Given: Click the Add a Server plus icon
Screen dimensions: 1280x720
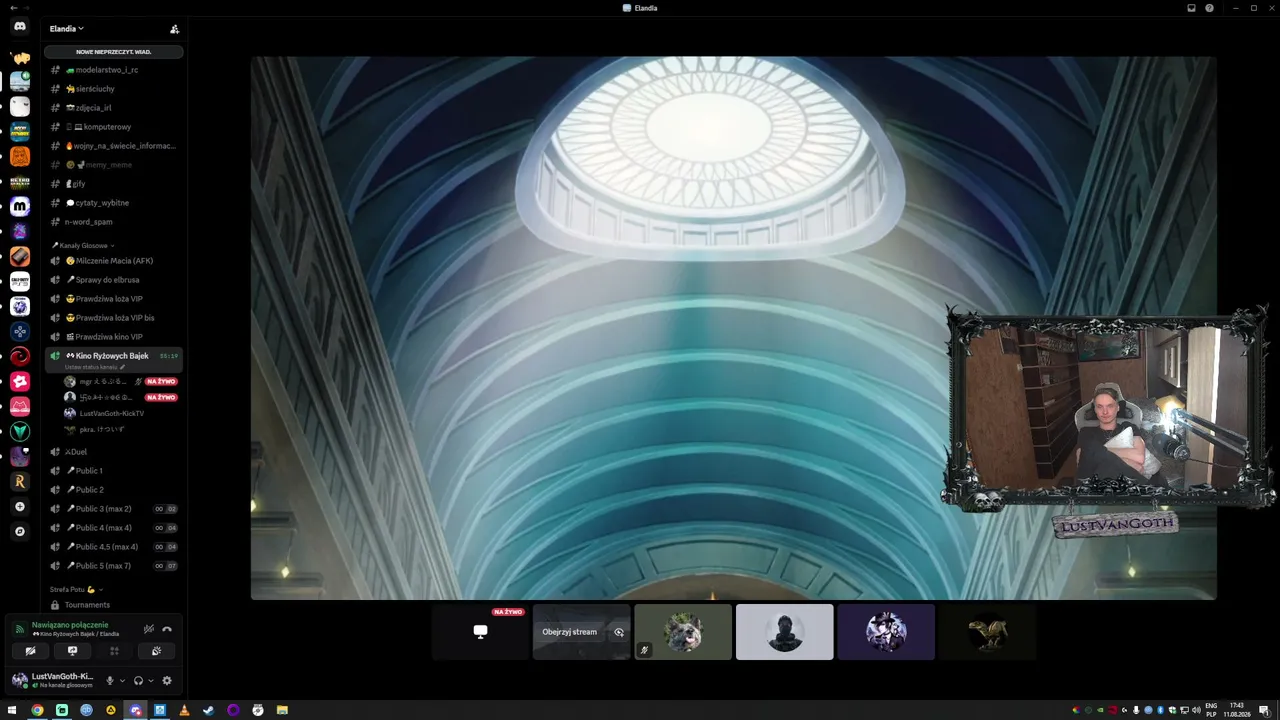Looking at the screenshot, I should click(20, 507).
